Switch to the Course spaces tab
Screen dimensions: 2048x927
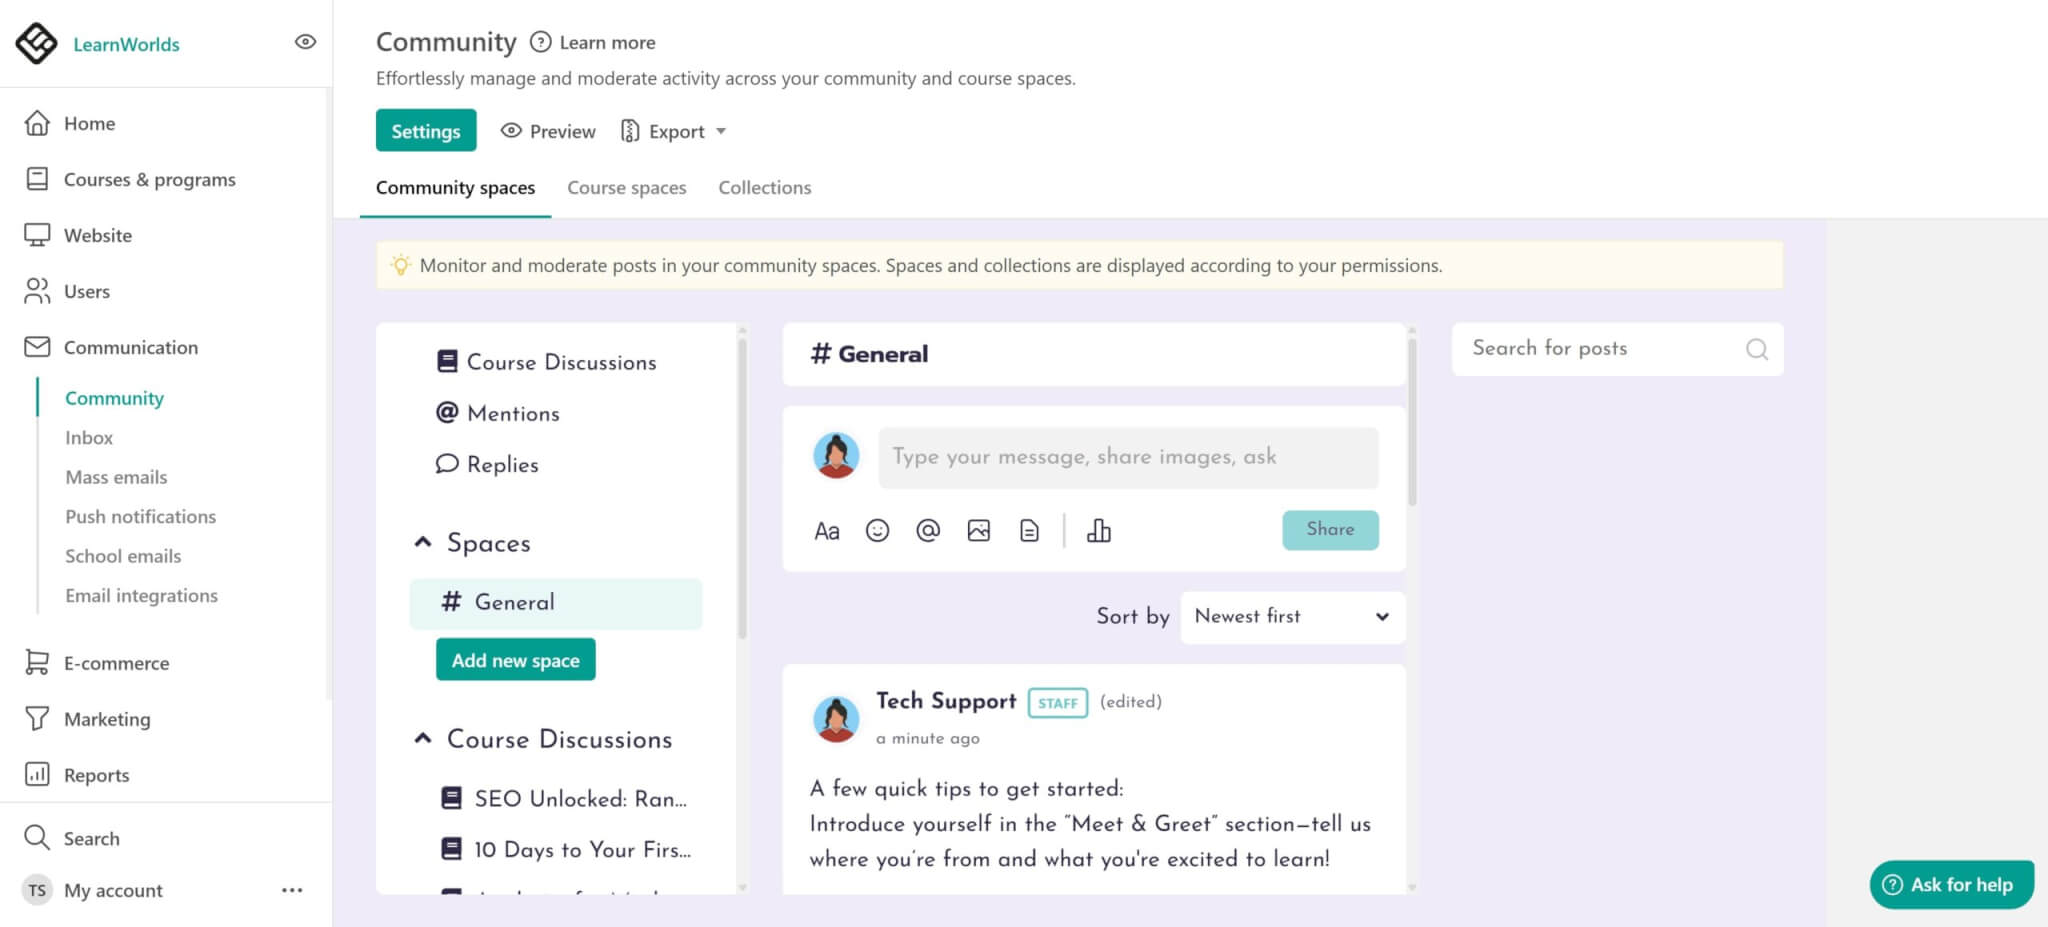pyautogui.click(x=626, y=187)
